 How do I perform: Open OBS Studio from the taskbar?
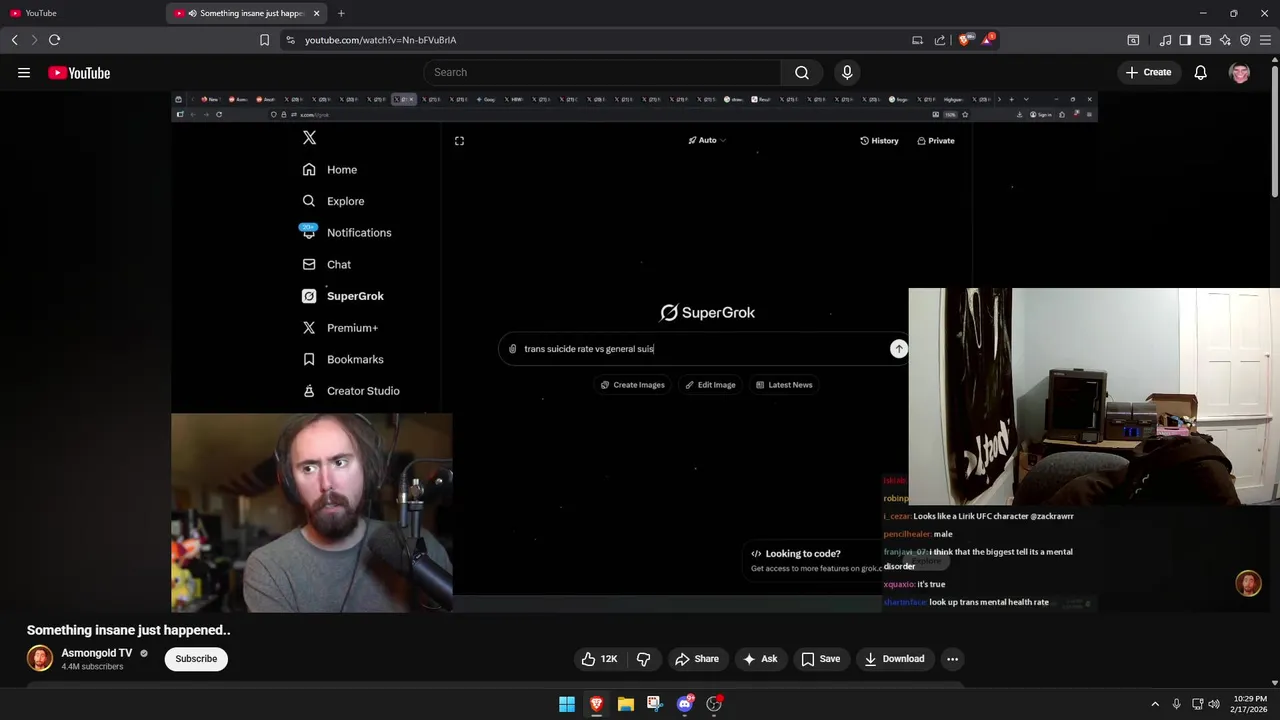(x=714, y=704)
